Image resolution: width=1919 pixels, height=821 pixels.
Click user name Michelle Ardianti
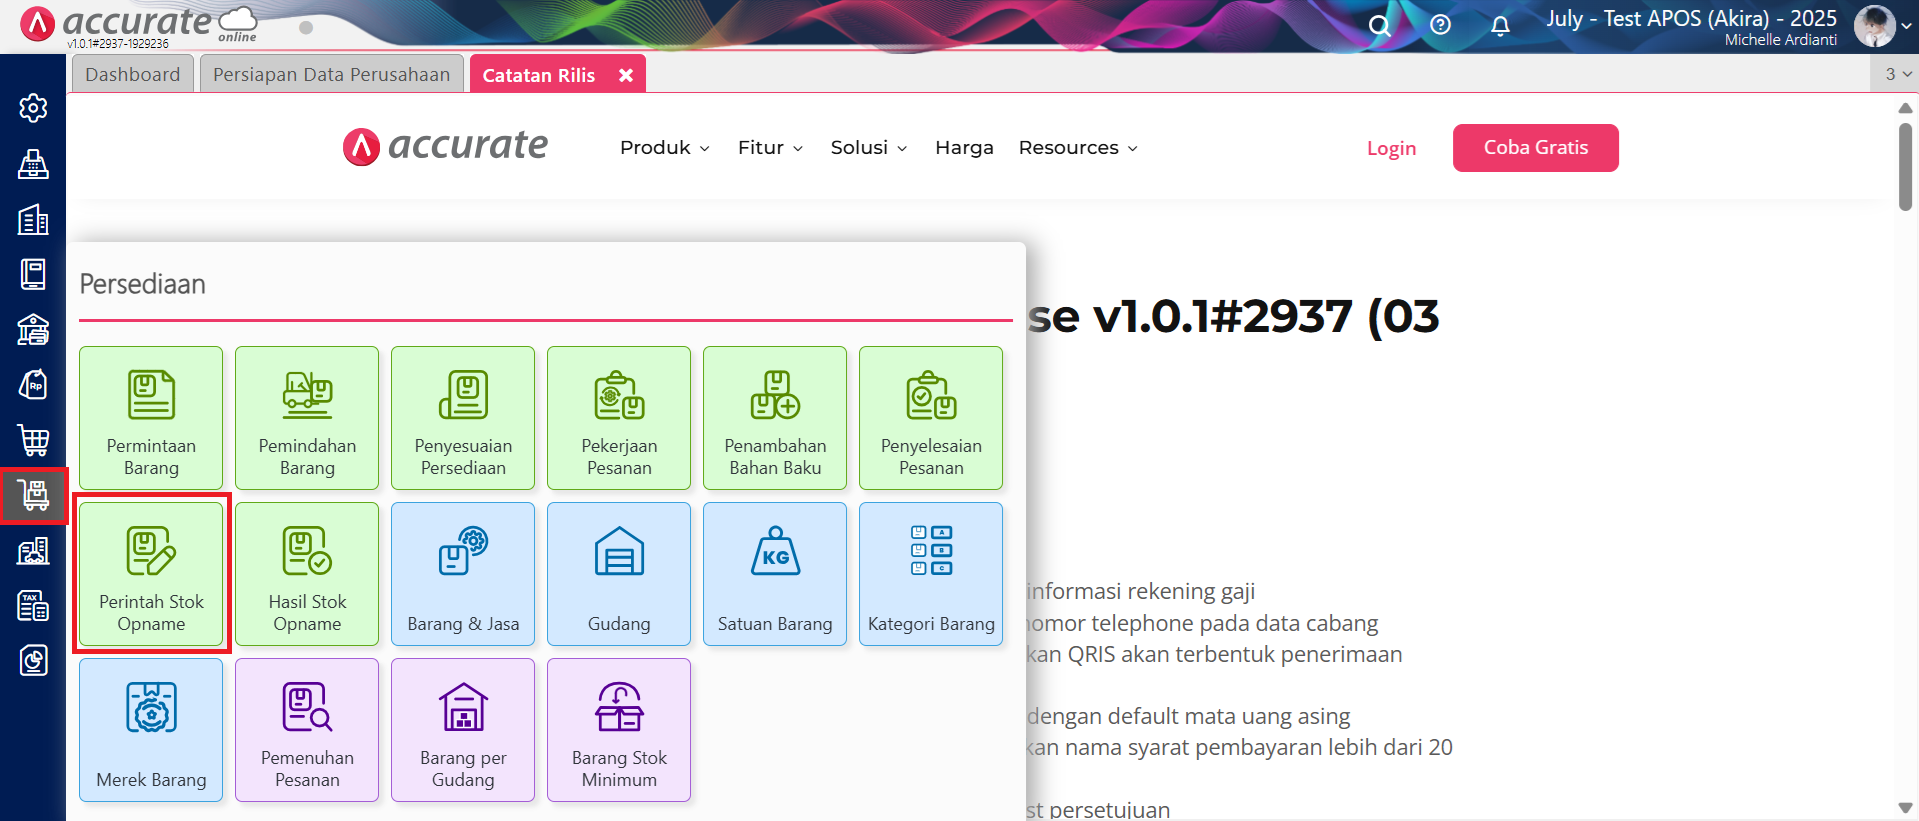(1780, 40)
